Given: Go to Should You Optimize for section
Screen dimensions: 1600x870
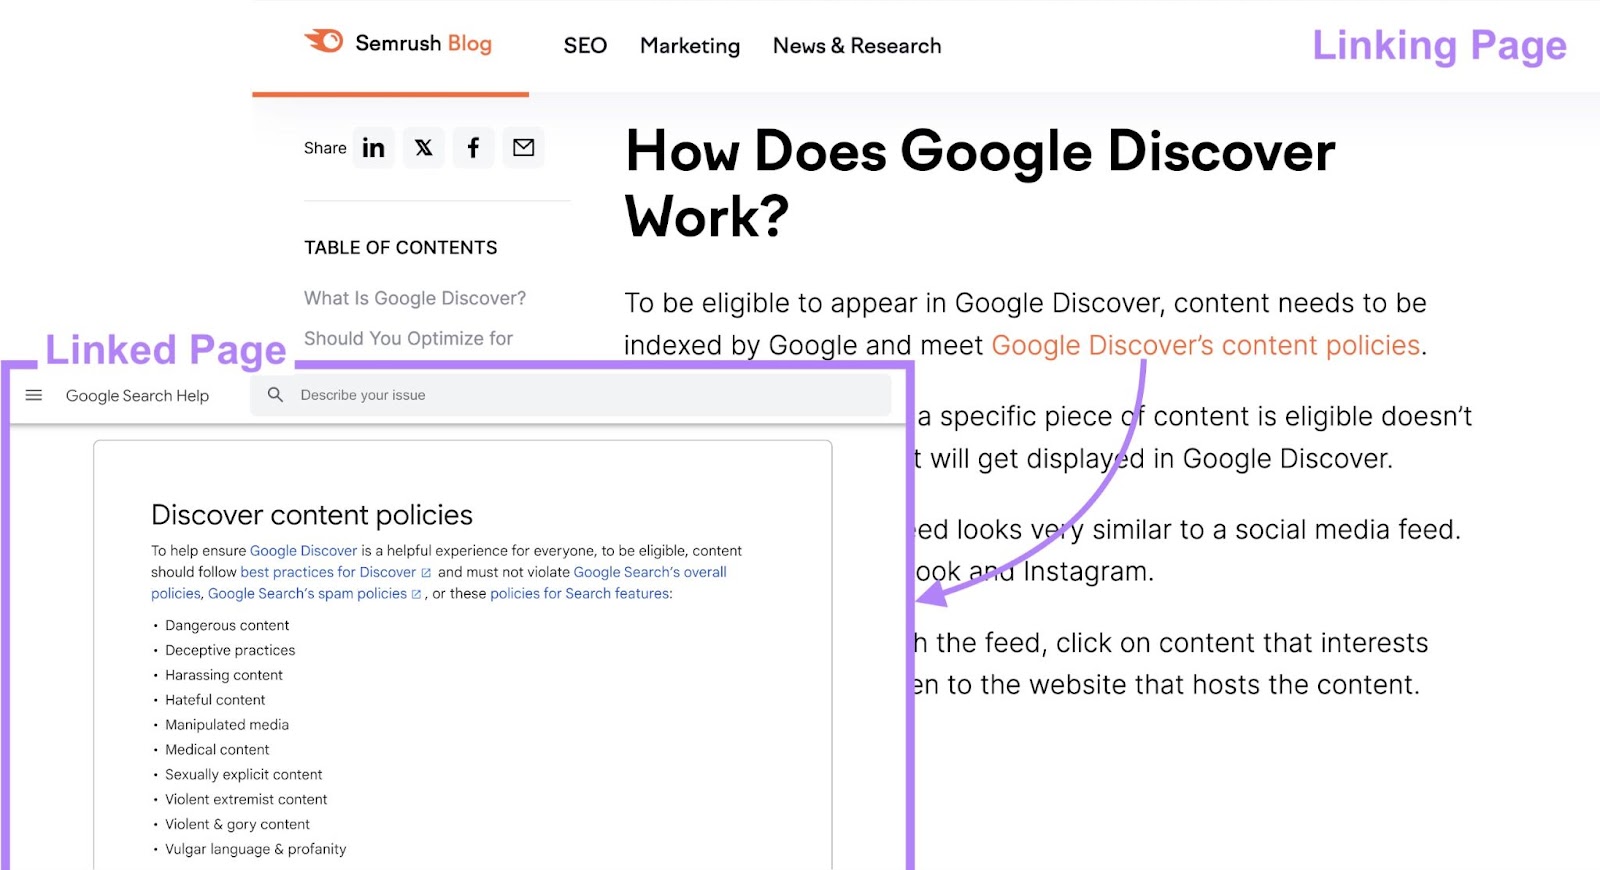Looking at the screenshot, I should (408, 339).
